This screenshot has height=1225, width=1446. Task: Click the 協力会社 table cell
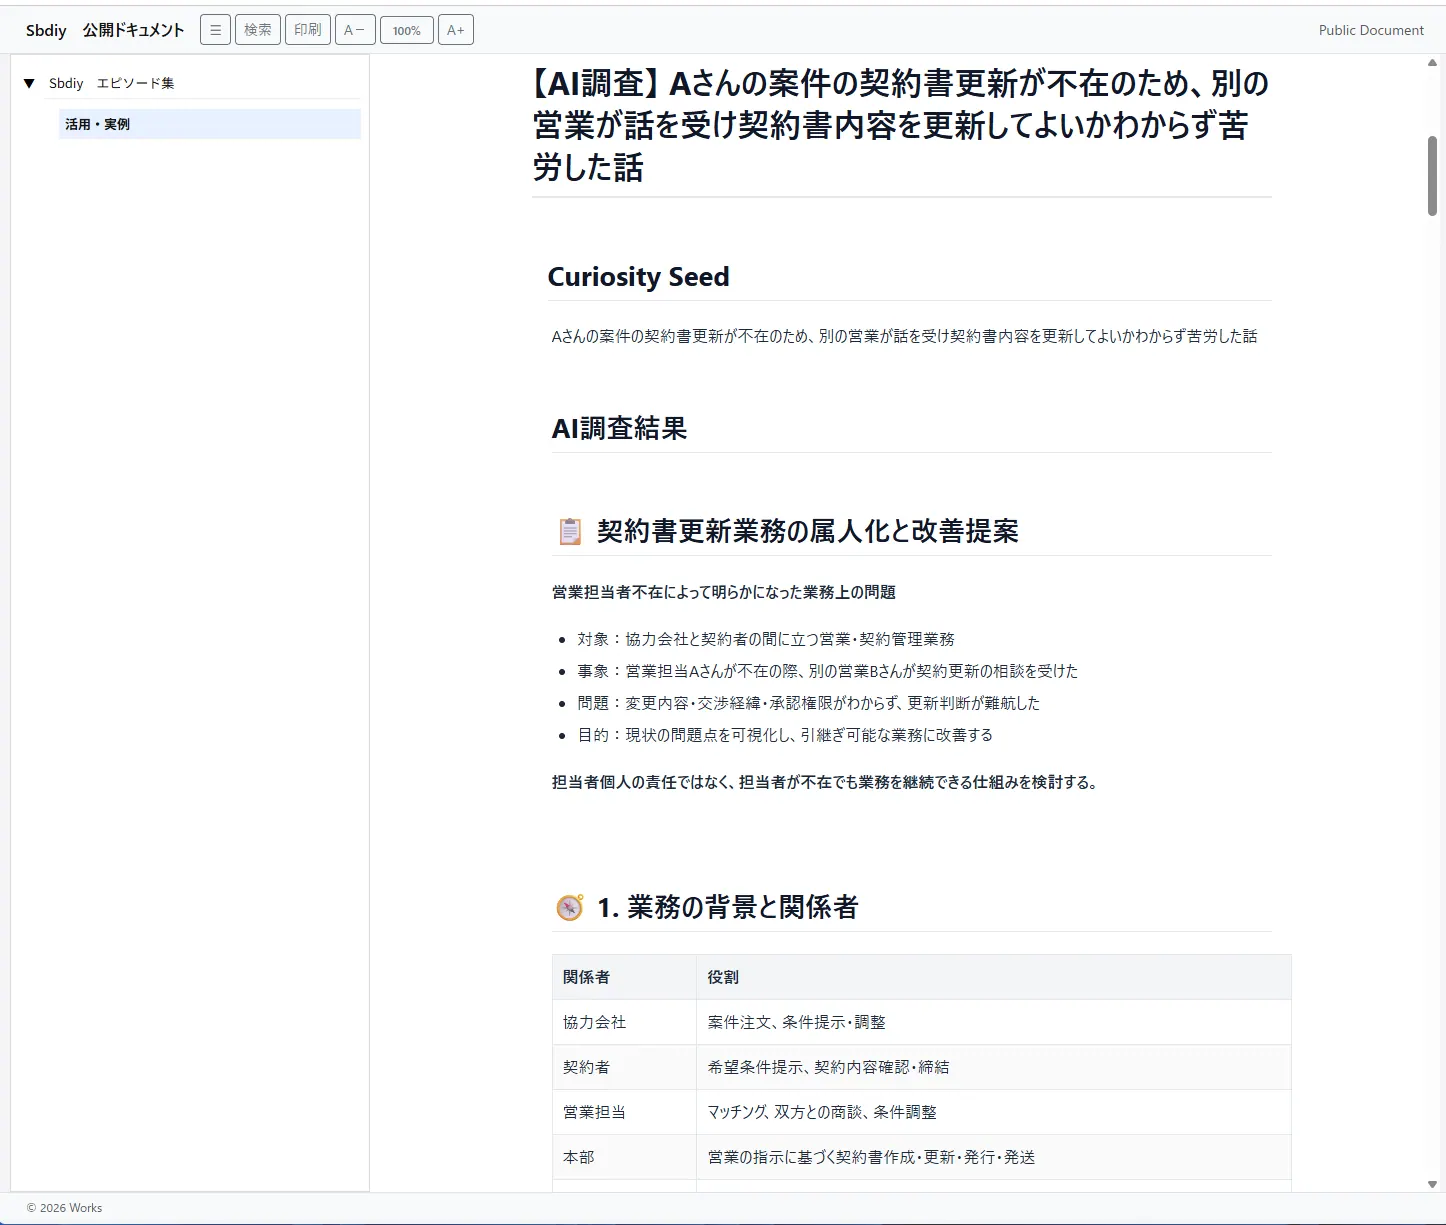624,1022
